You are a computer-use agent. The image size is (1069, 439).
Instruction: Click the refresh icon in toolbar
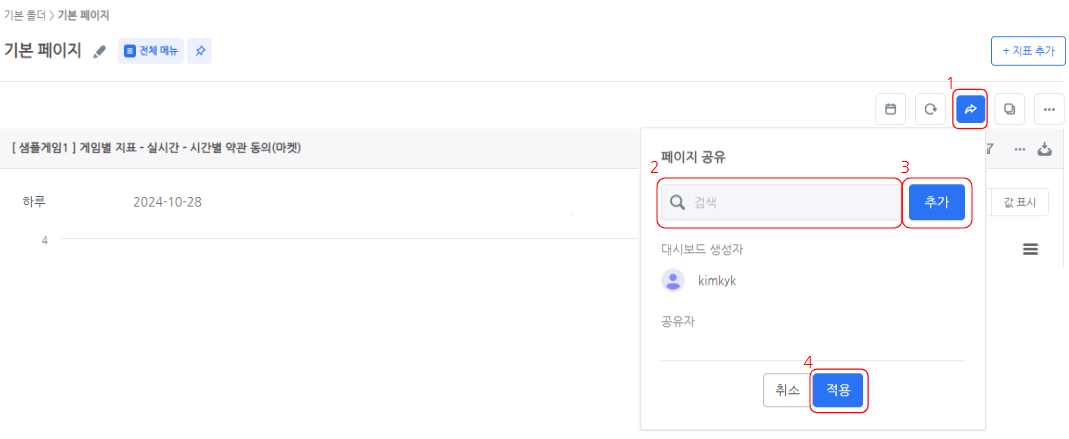click(x=930, y=108)
